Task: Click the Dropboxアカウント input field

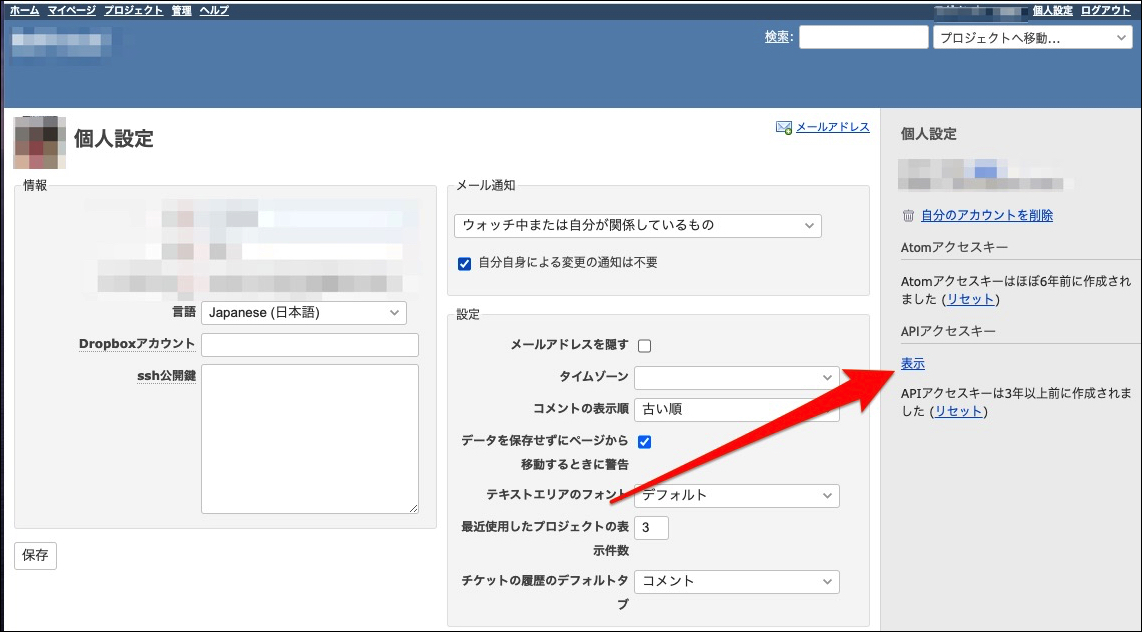Action: click(x=309, y=344)
